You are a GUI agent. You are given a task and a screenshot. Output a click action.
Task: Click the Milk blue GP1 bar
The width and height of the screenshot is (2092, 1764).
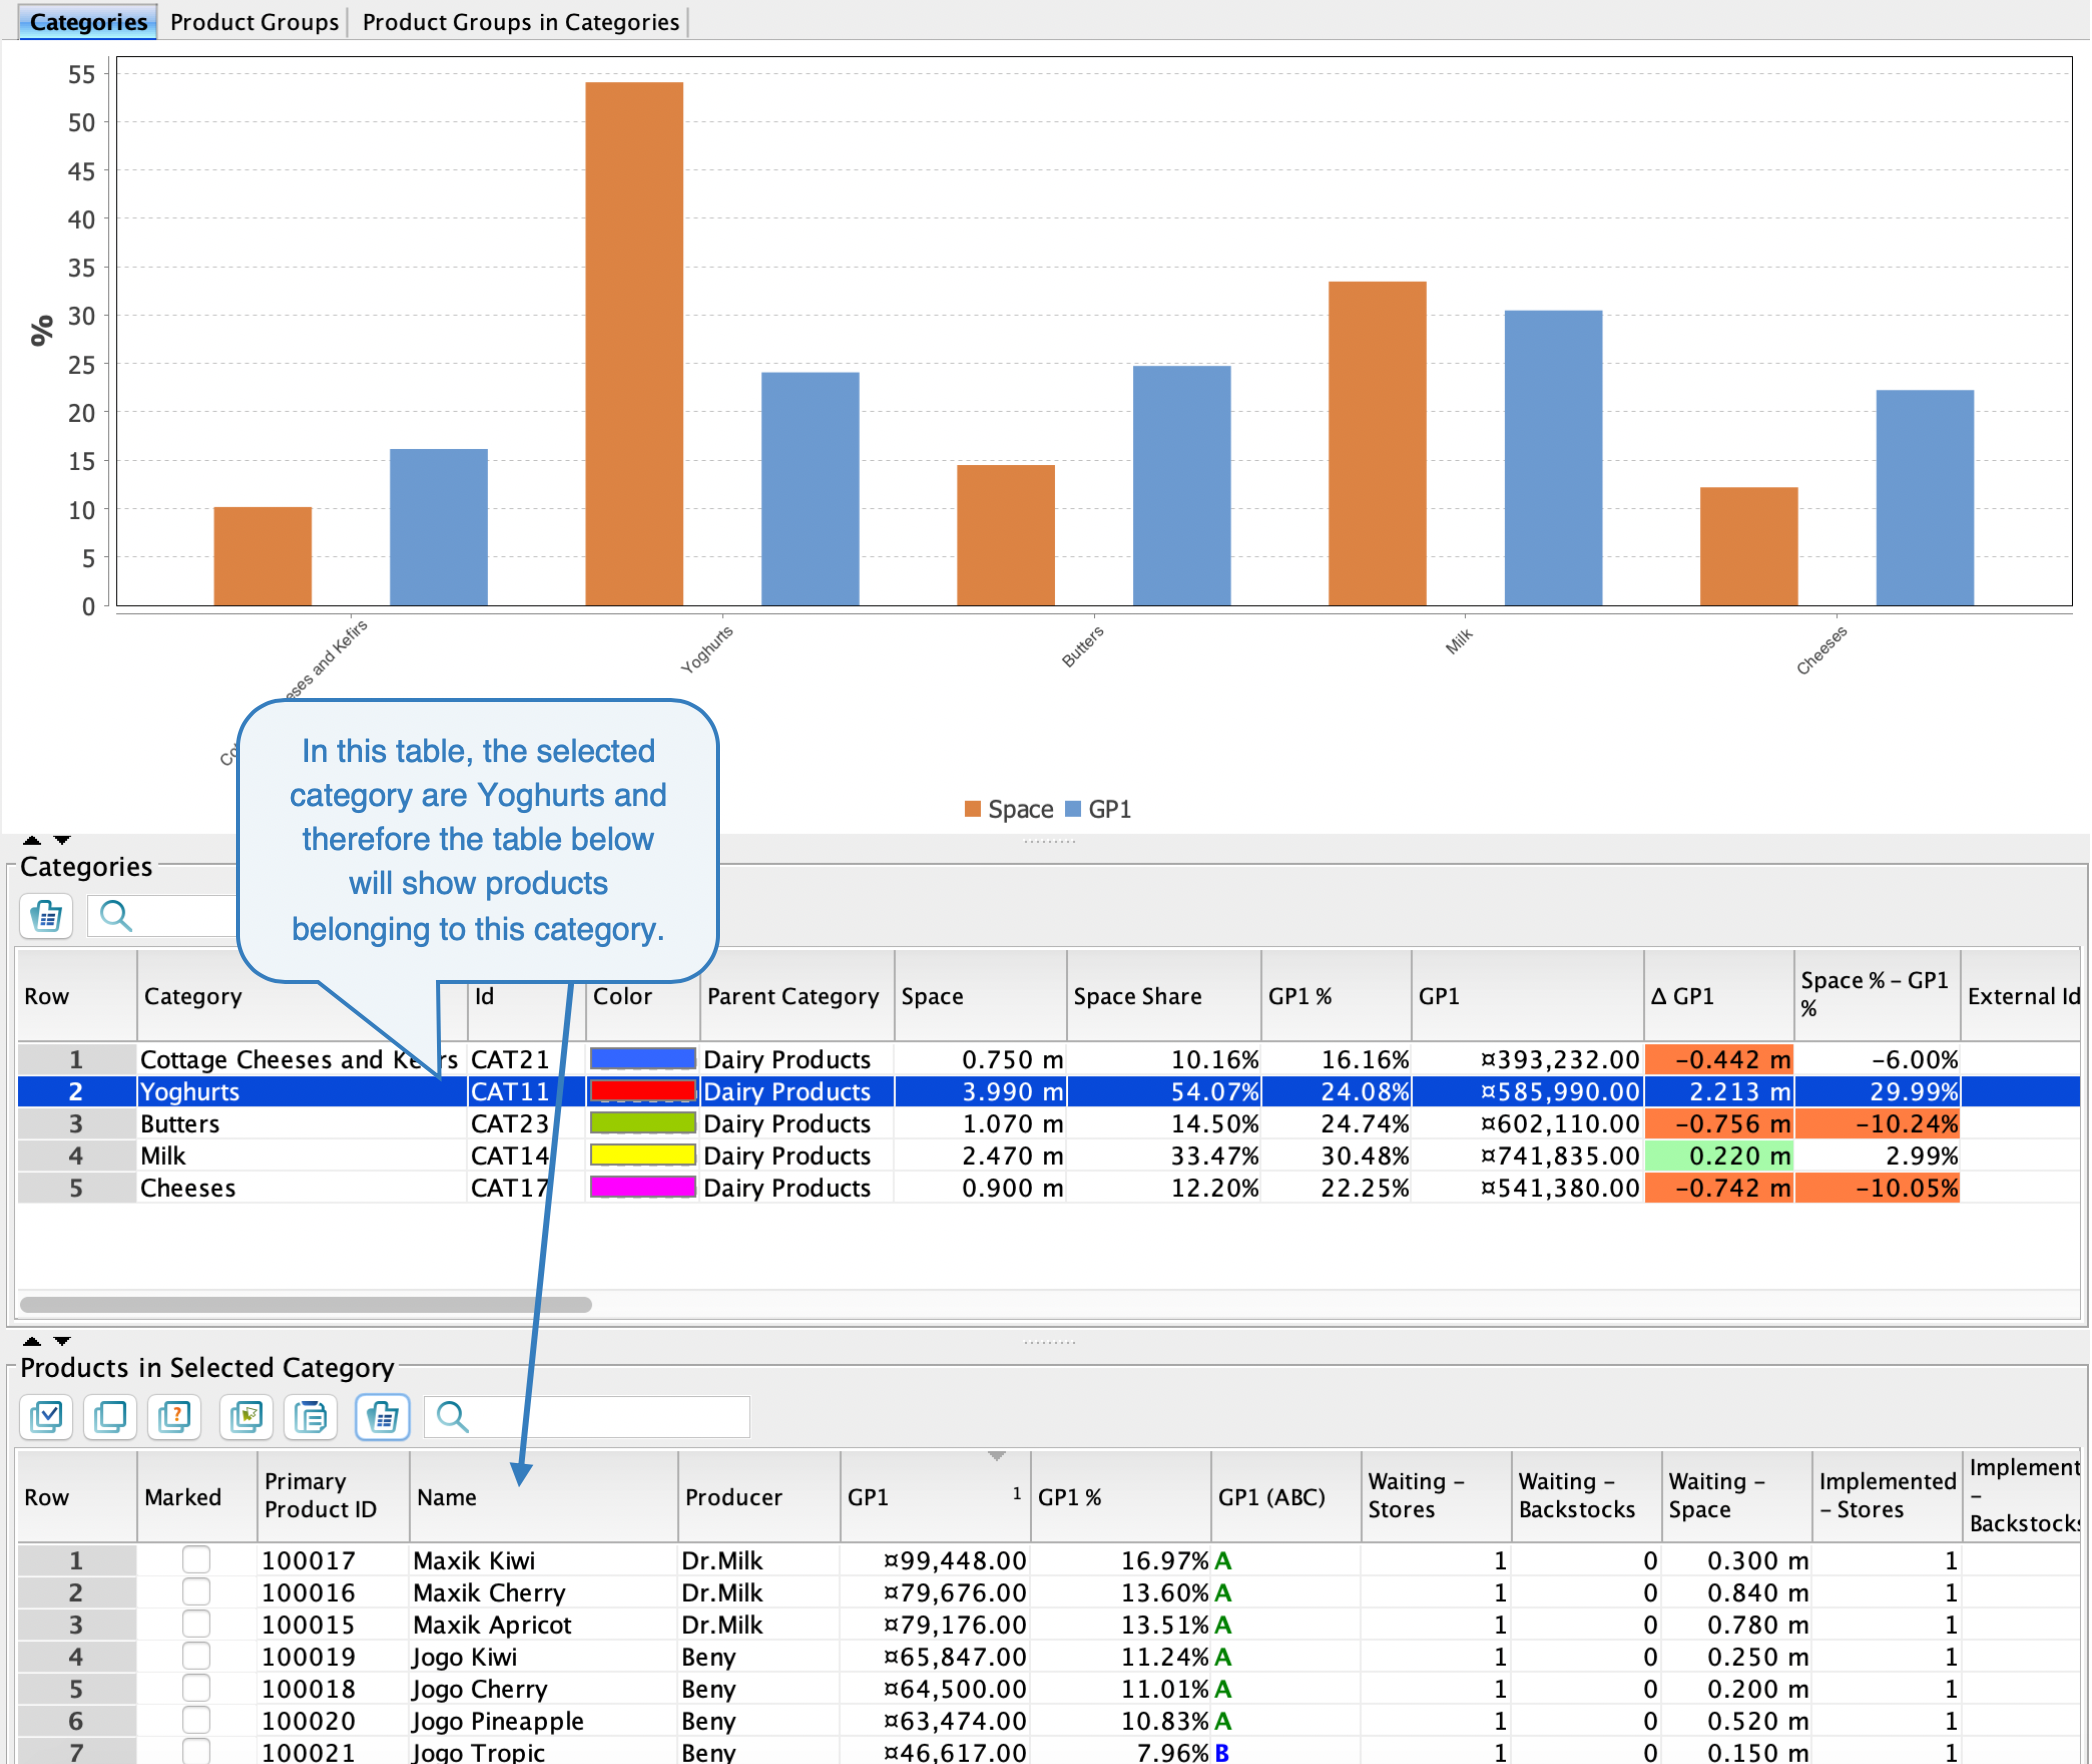tap(1553, 457)
